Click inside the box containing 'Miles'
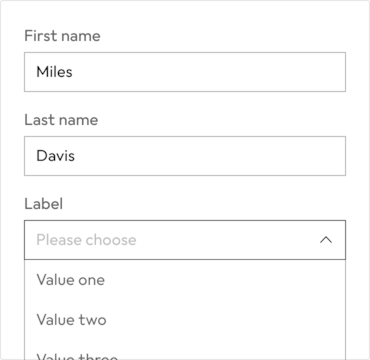This screenshot has width=370, height=360. 185,72
